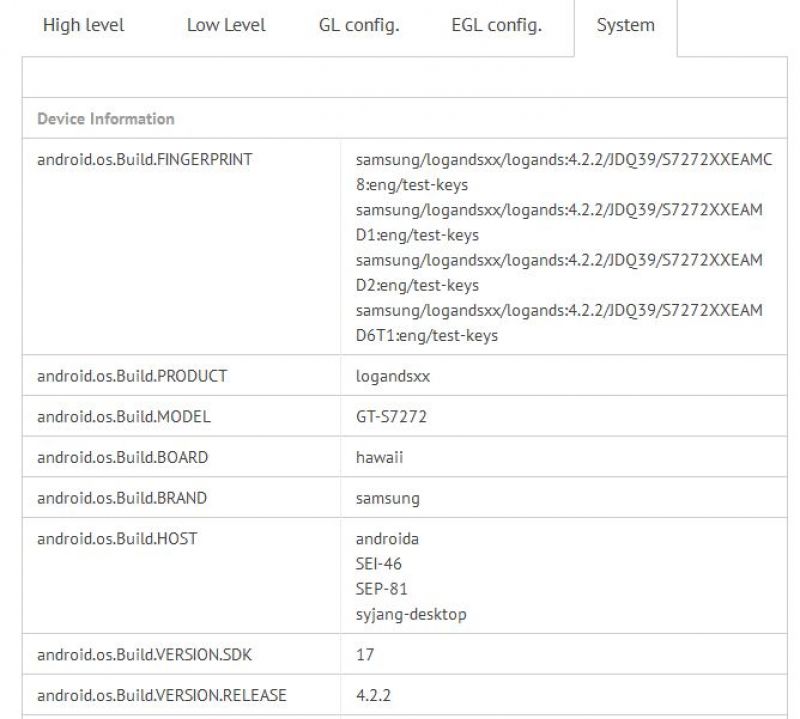Select the android.os.Build.MODEL label

[x=124, y=416]
